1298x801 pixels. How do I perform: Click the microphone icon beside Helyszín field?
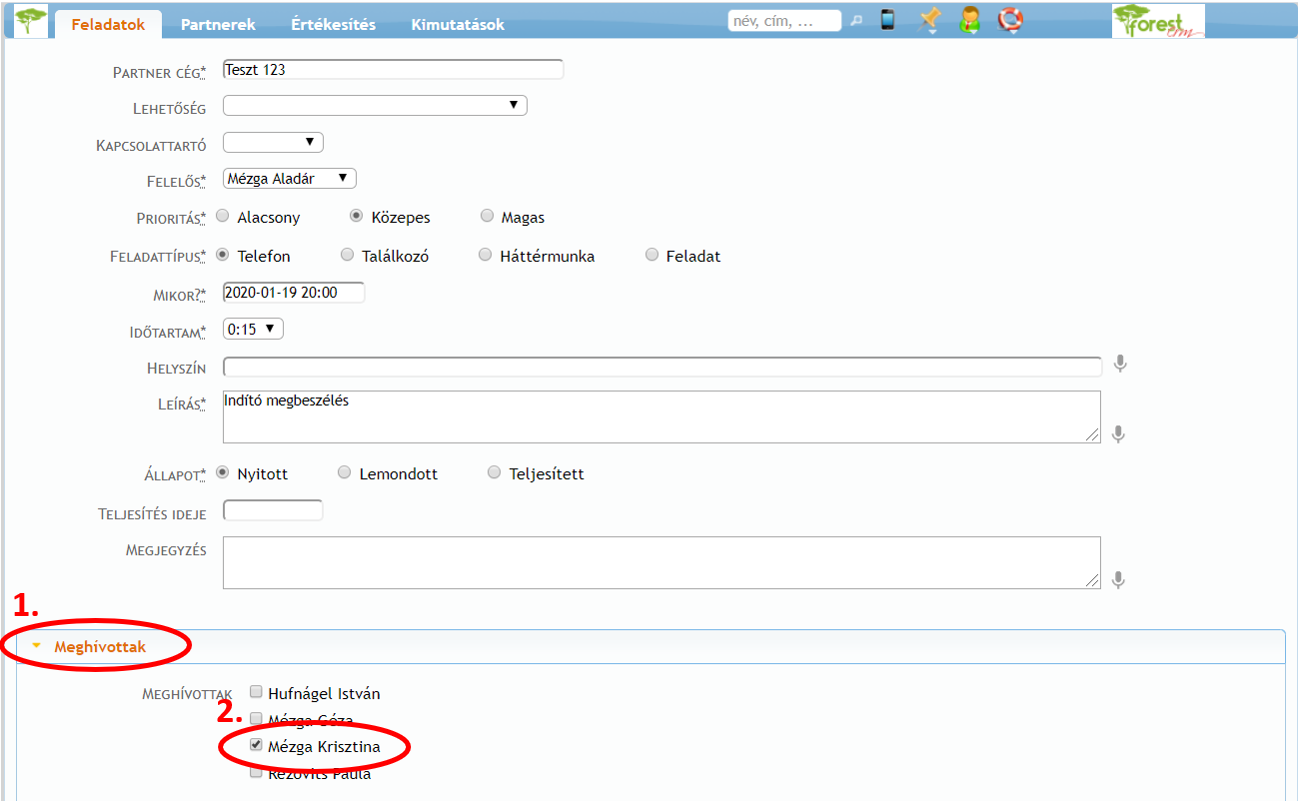(x=1120, y=364)
